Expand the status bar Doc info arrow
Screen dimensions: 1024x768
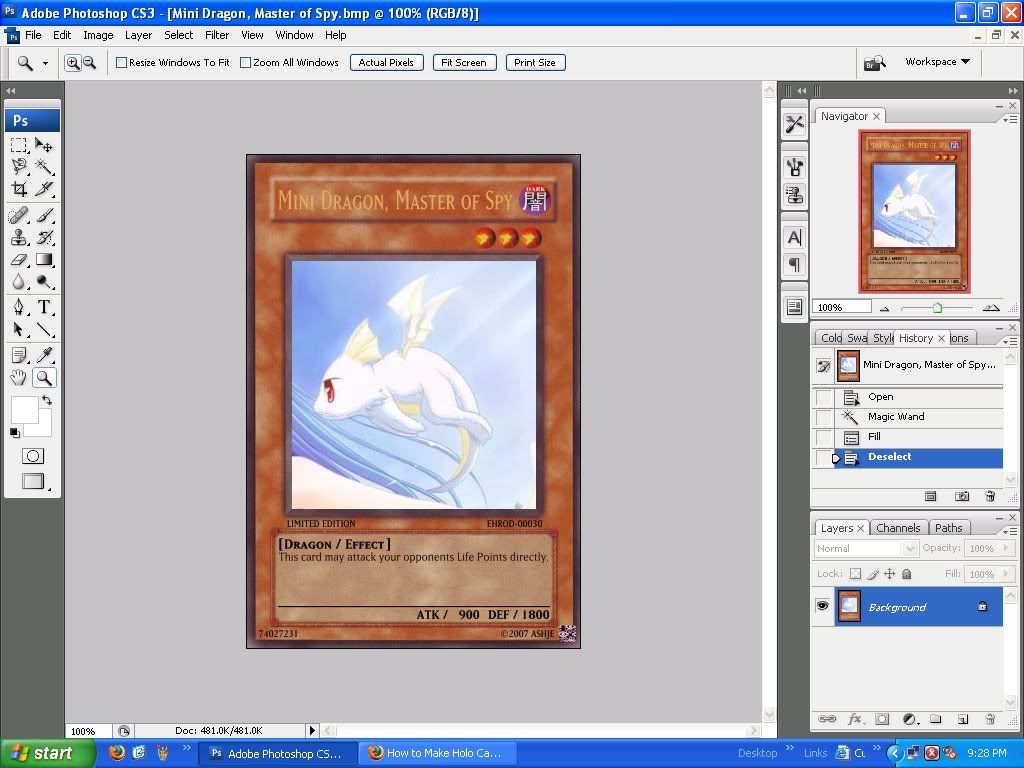click(x=312, y=731)
